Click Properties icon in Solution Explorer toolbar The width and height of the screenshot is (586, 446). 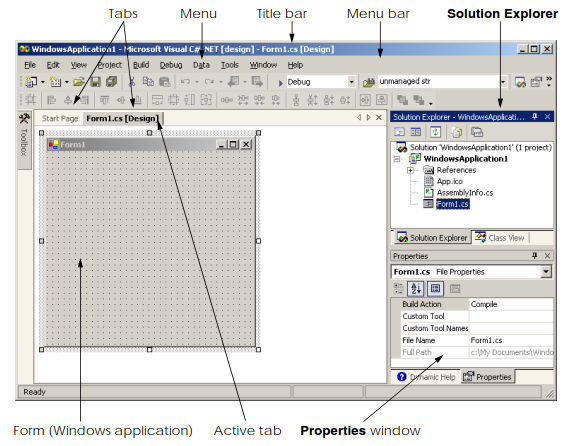[477, 132]
